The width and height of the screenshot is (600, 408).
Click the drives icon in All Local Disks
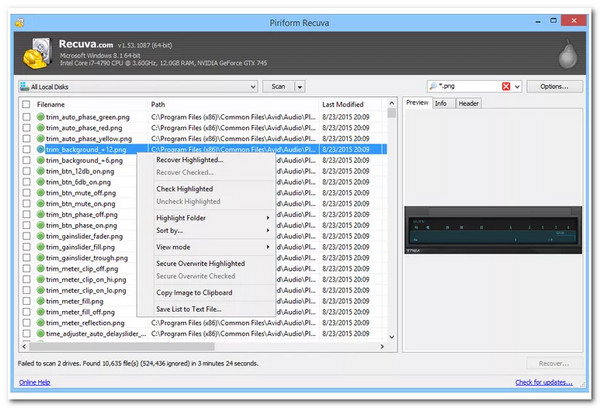(24, 86)
